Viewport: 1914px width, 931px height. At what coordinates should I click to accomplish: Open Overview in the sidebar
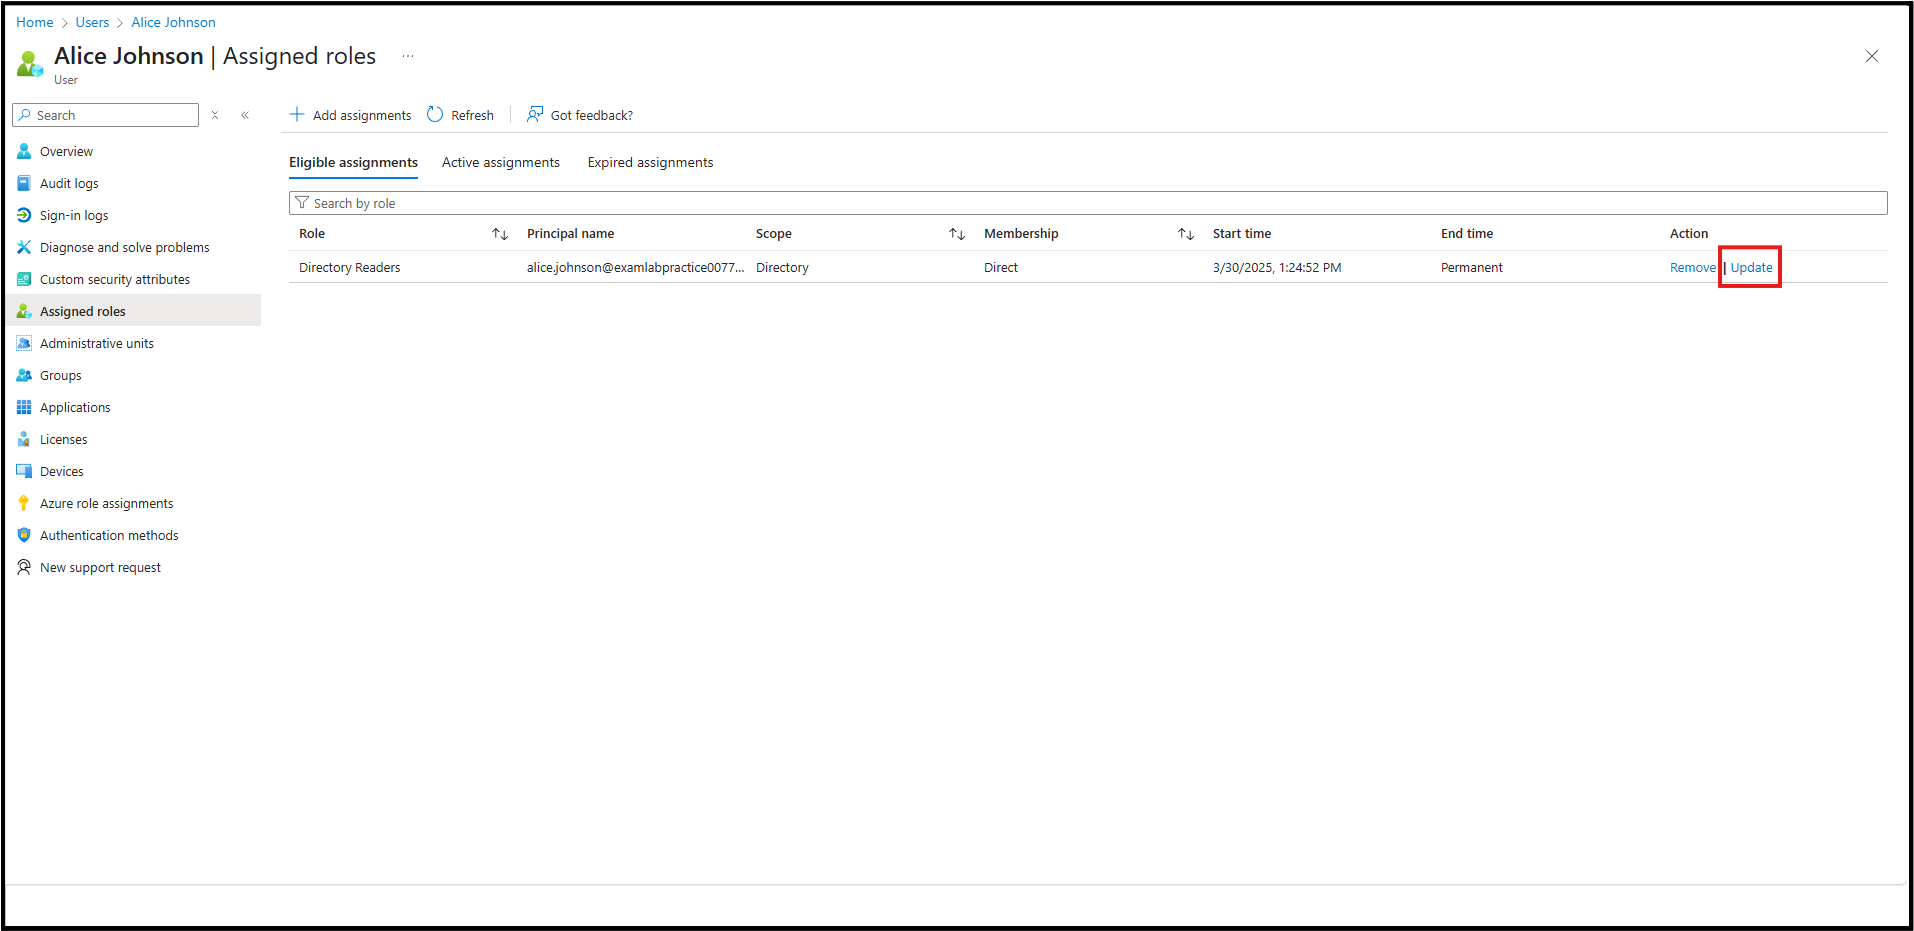click(x=66, y=152)
